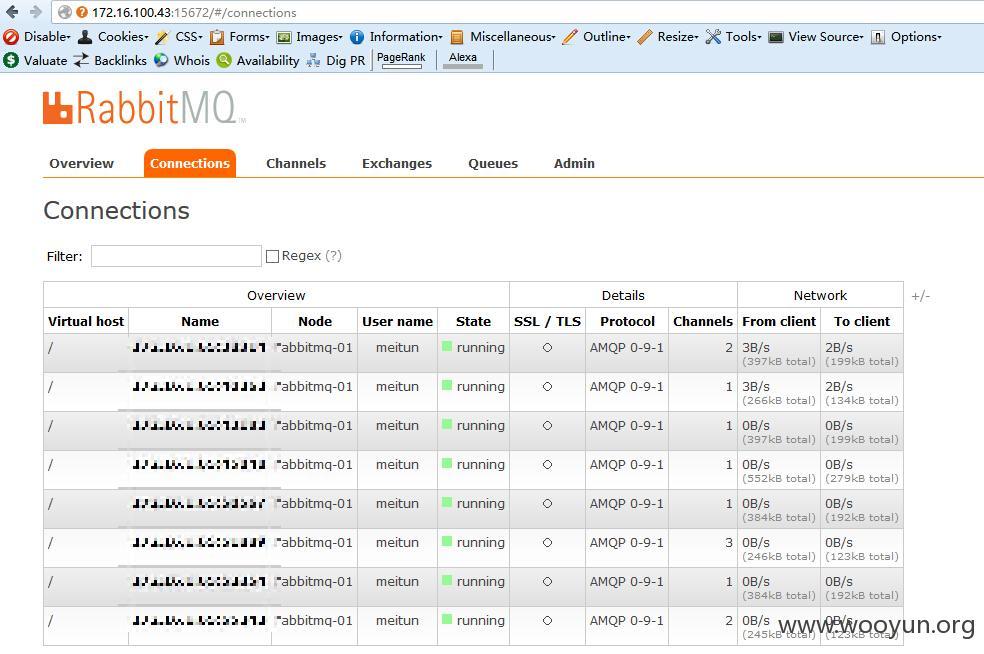The height and width of the screenshot is (654, 984).
Task: Sort by Protocol column header
Action: coord(627,321)
